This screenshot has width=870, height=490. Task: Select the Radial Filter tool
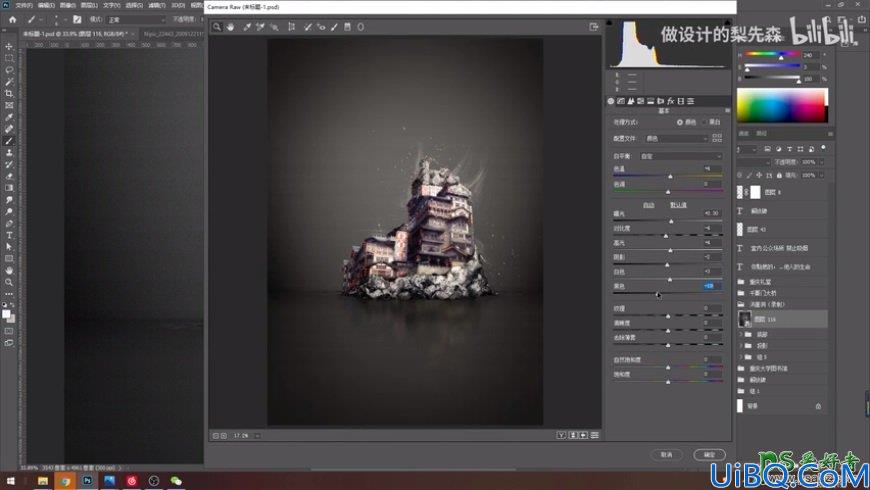tap(361, 27)
